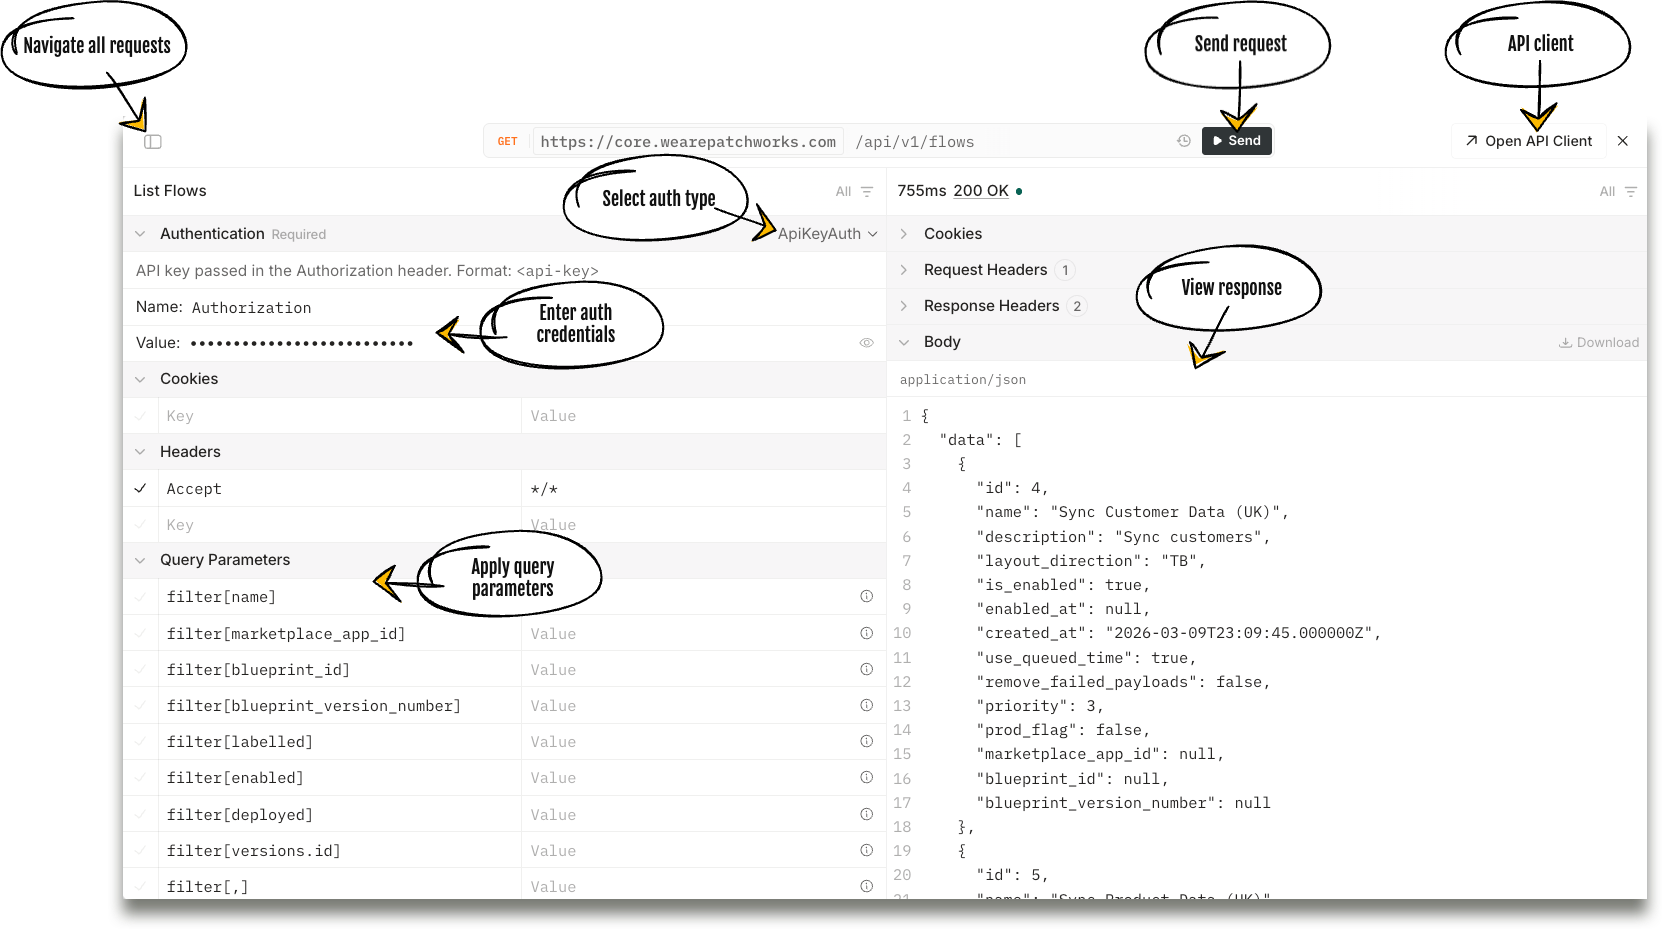
Task: Uncheck the Accept header checkbox
Action: (141, 489)
